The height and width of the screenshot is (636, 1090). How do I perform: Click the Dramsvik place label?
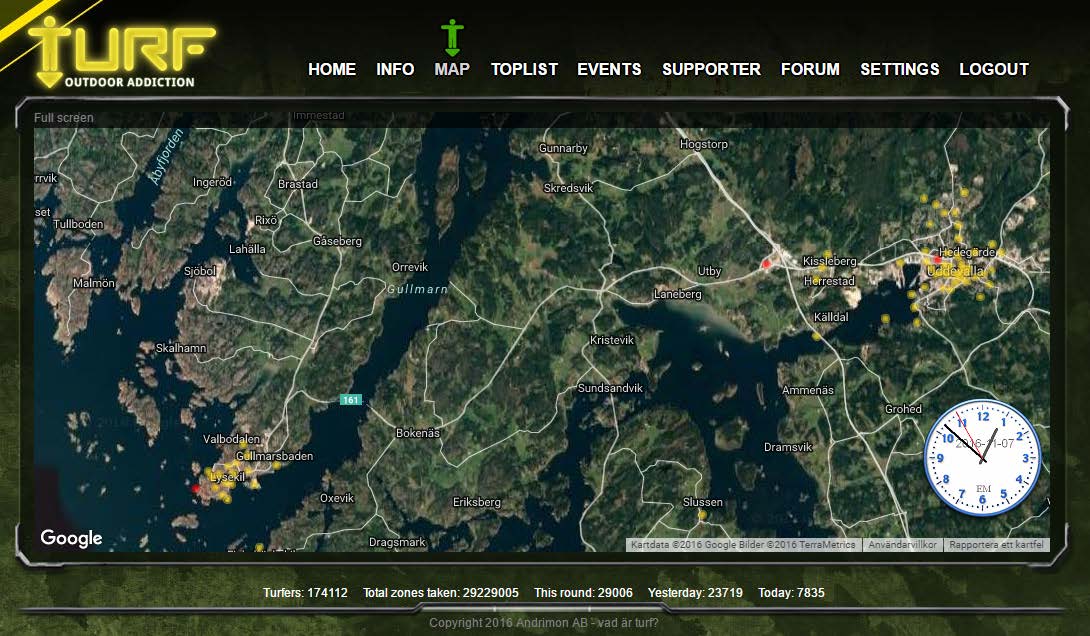click(x=788, y=447)
